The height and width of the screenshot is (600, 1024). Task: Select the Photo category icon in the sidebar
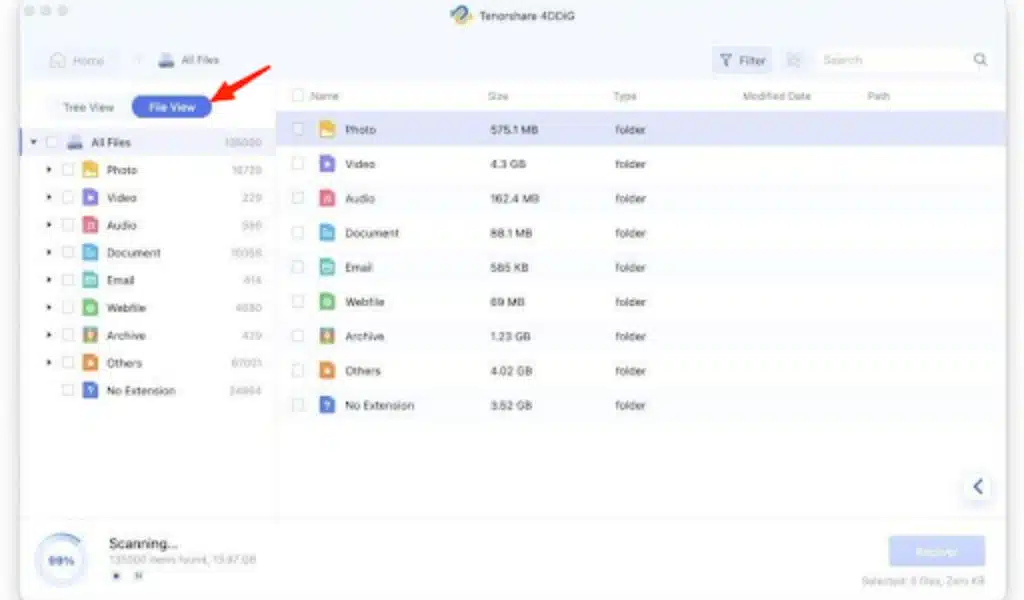(88, 170)
